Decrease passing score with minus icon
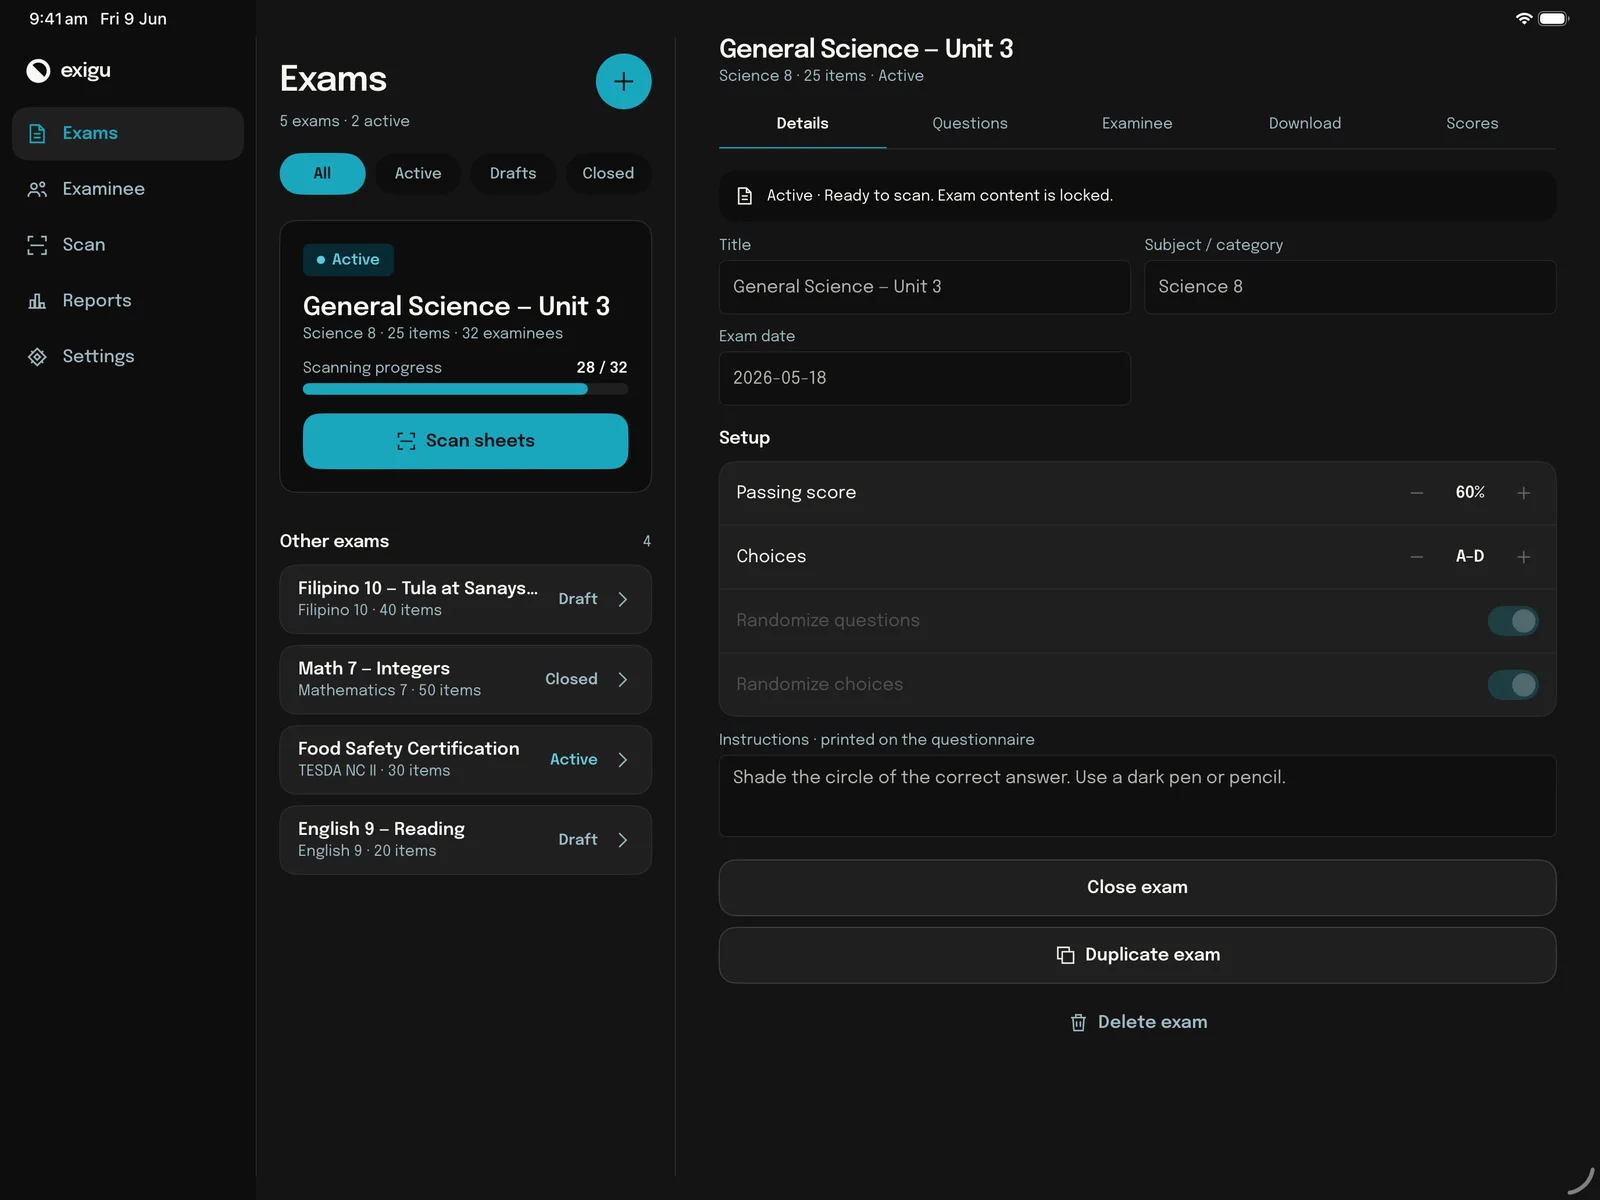 tap(1417, 493)
